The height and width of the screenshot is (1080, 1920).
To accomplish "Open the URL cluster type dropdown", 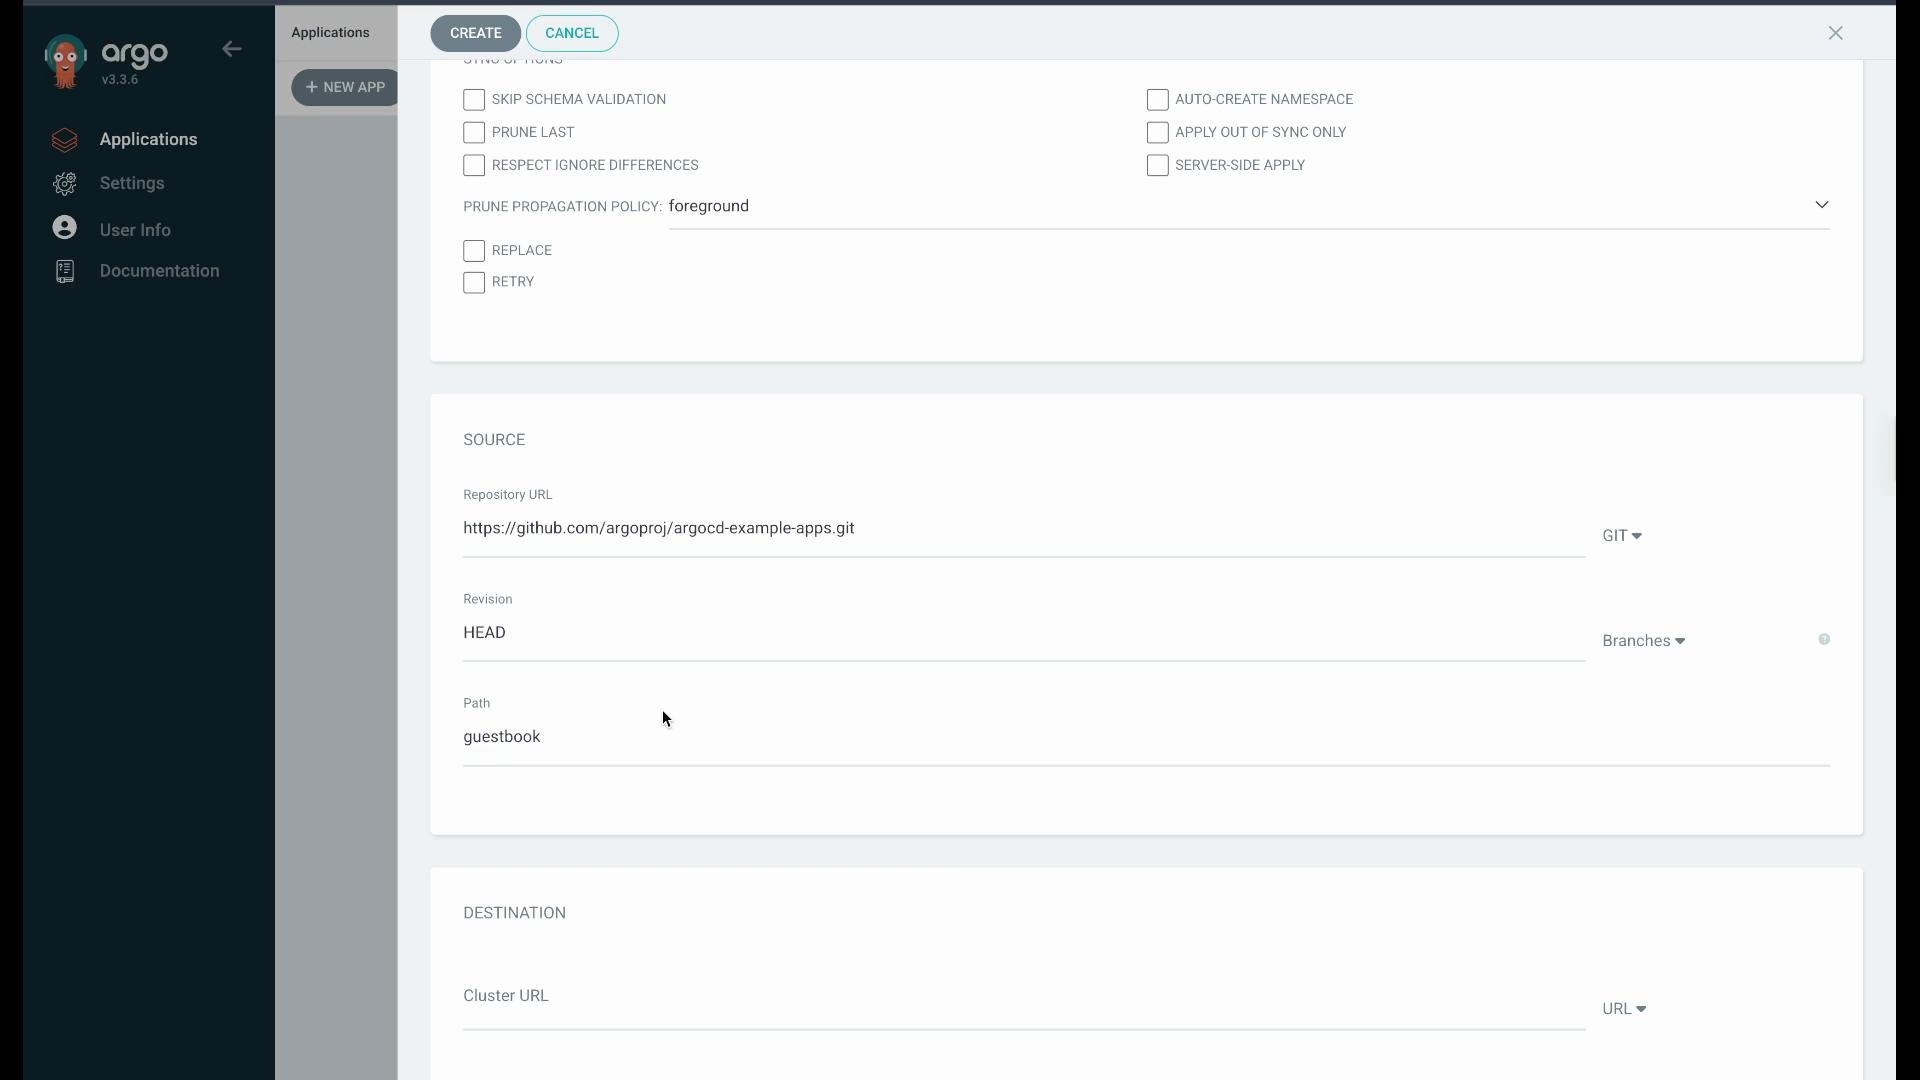I will (1624, 1009).
